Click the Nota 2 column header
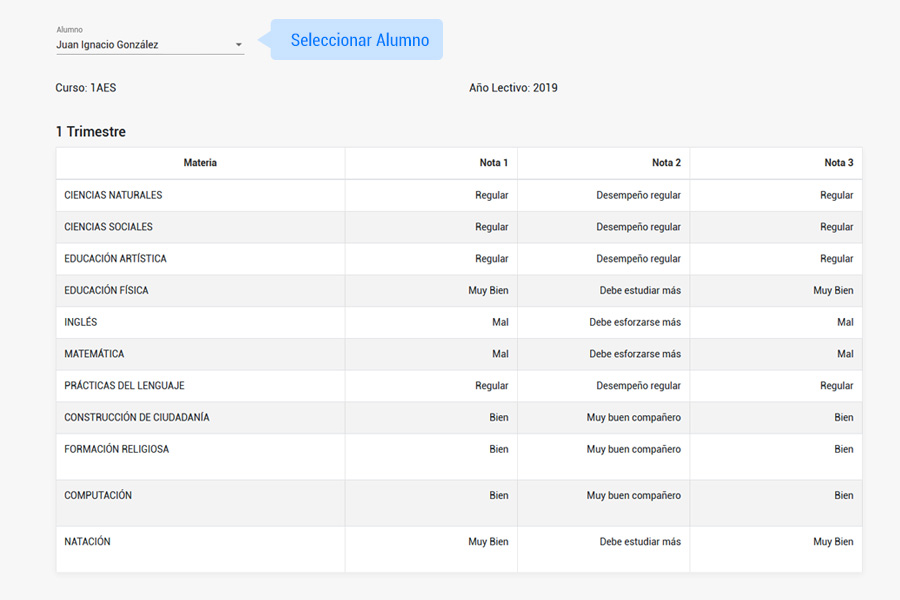The image size is (900, 600). coord(666,163)
